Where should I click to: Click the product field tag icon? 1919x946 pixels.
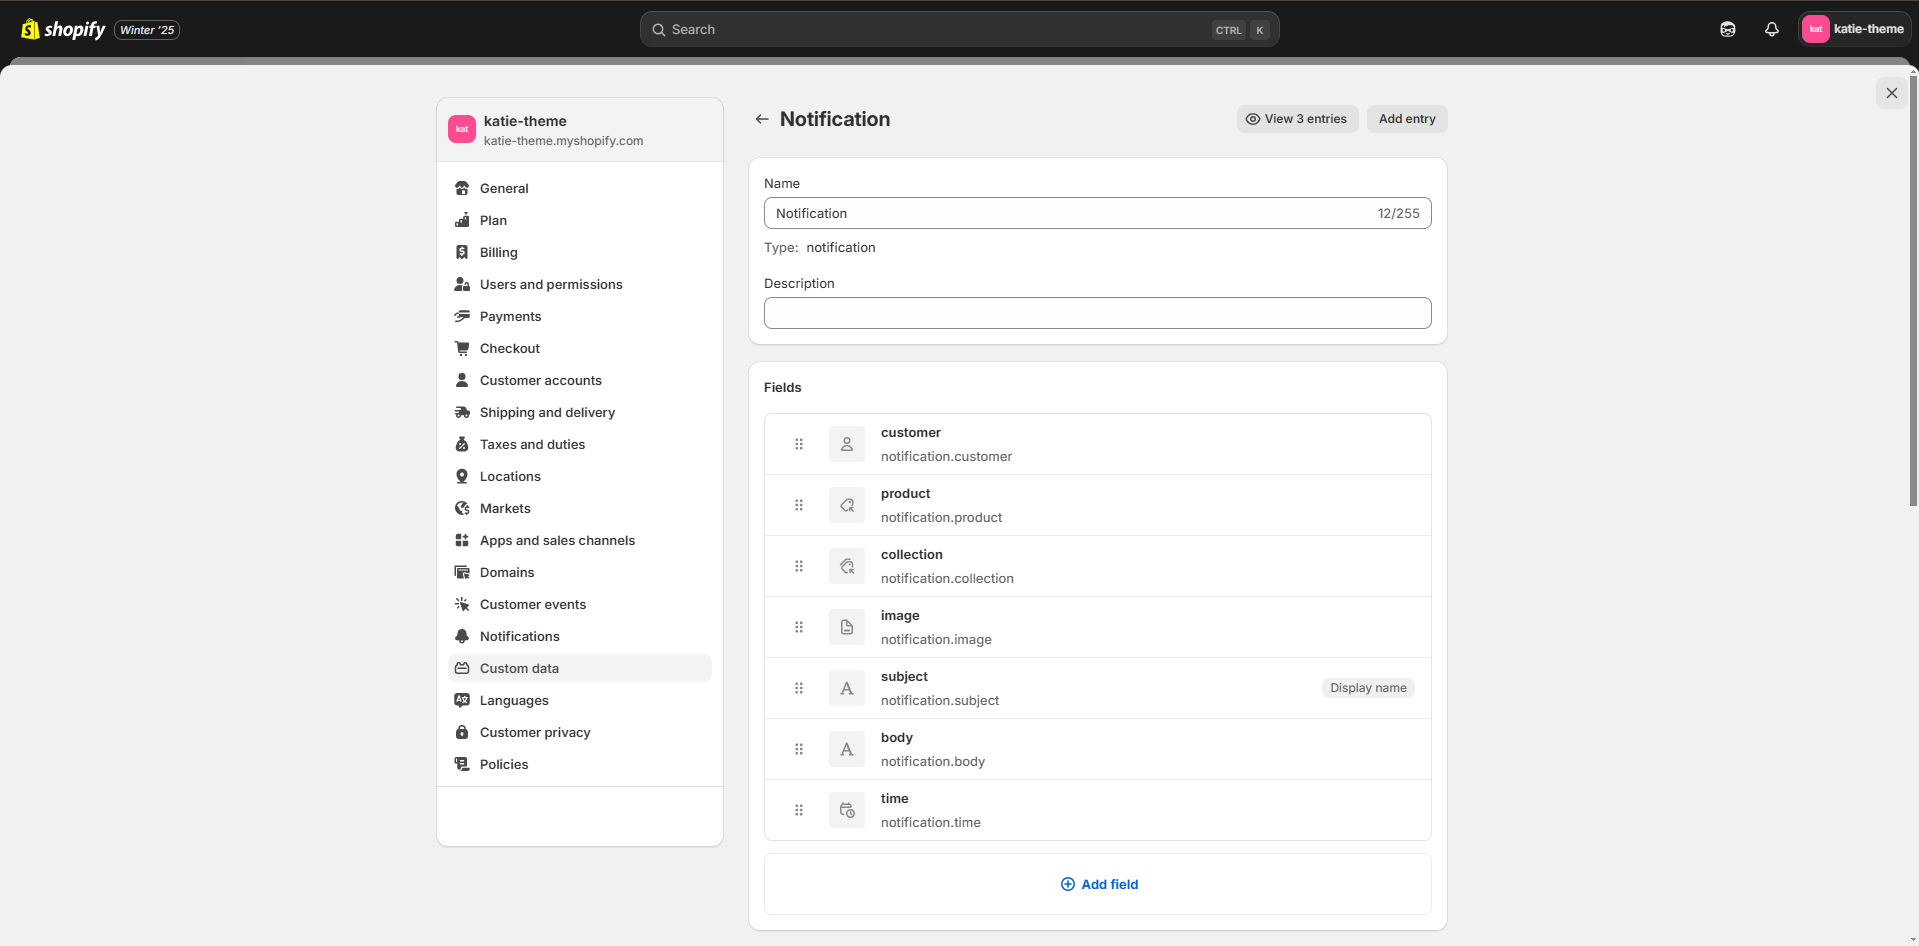[x=846, y=505]
